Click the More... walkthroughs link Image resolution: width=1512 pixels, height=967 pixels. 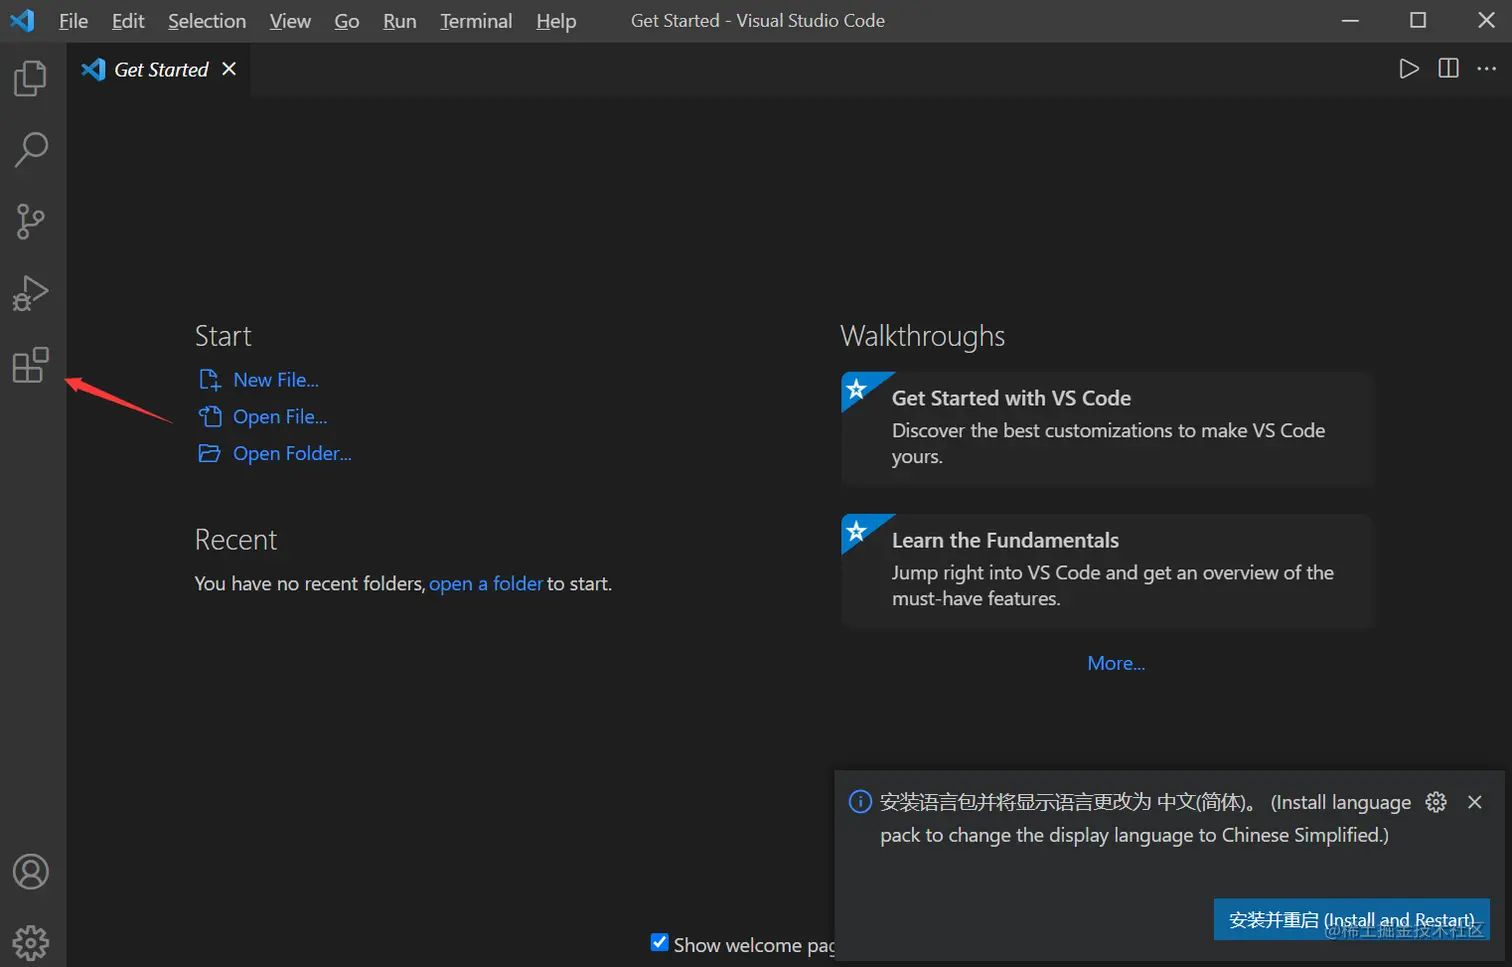[x=1116, y=663]
